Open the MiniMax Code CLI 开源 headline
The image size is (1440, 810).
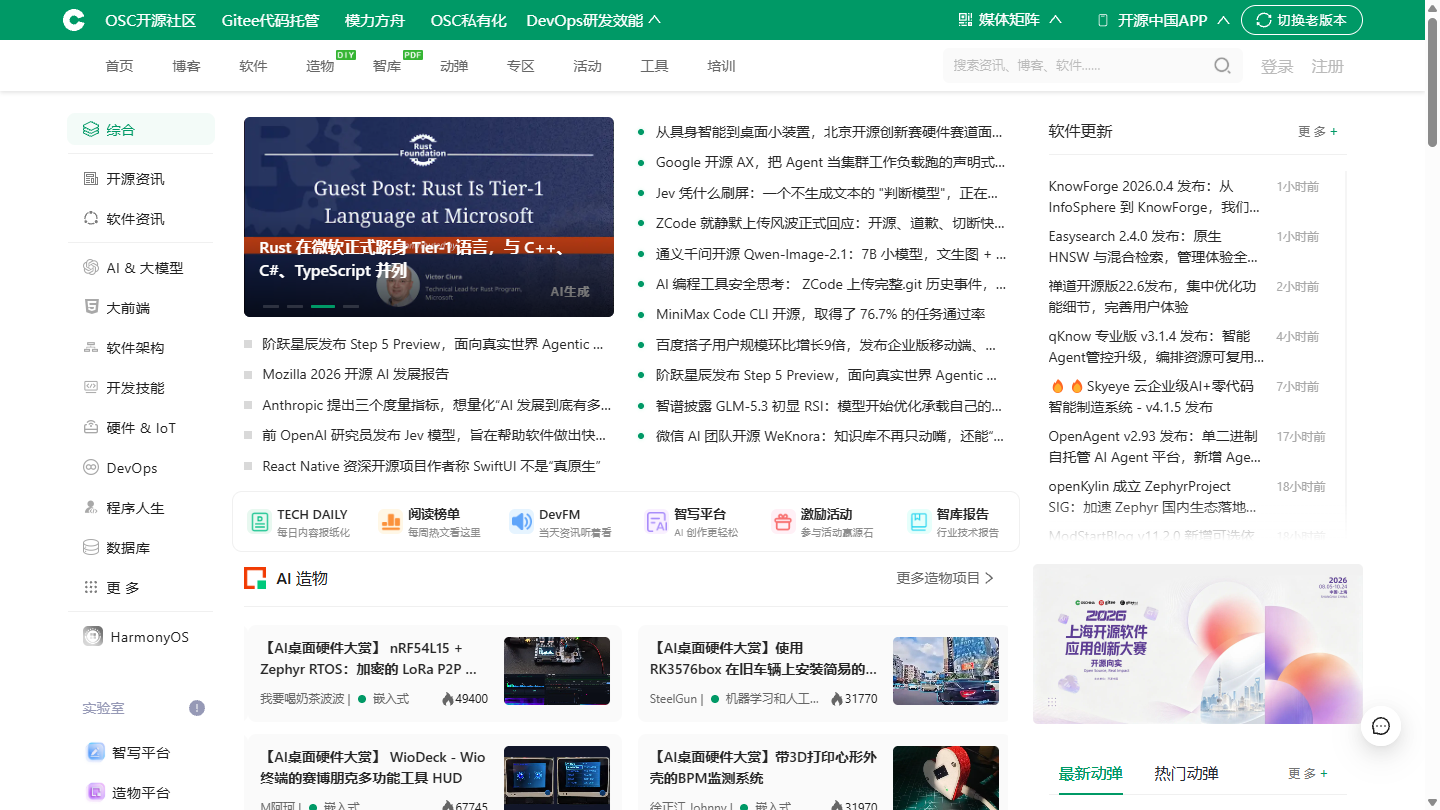click(x=820, y=314)
